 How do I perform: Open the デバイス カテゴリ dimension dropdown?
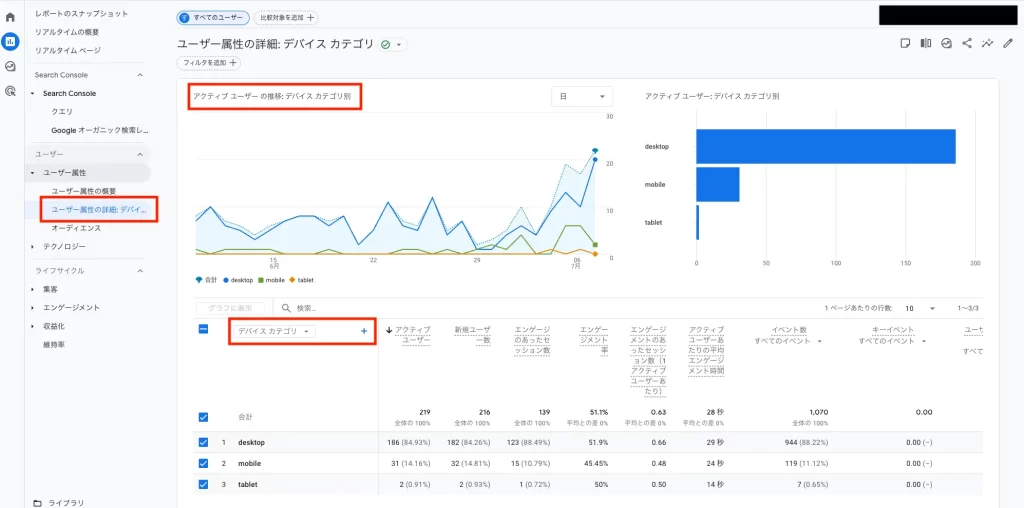coord(274,331)
